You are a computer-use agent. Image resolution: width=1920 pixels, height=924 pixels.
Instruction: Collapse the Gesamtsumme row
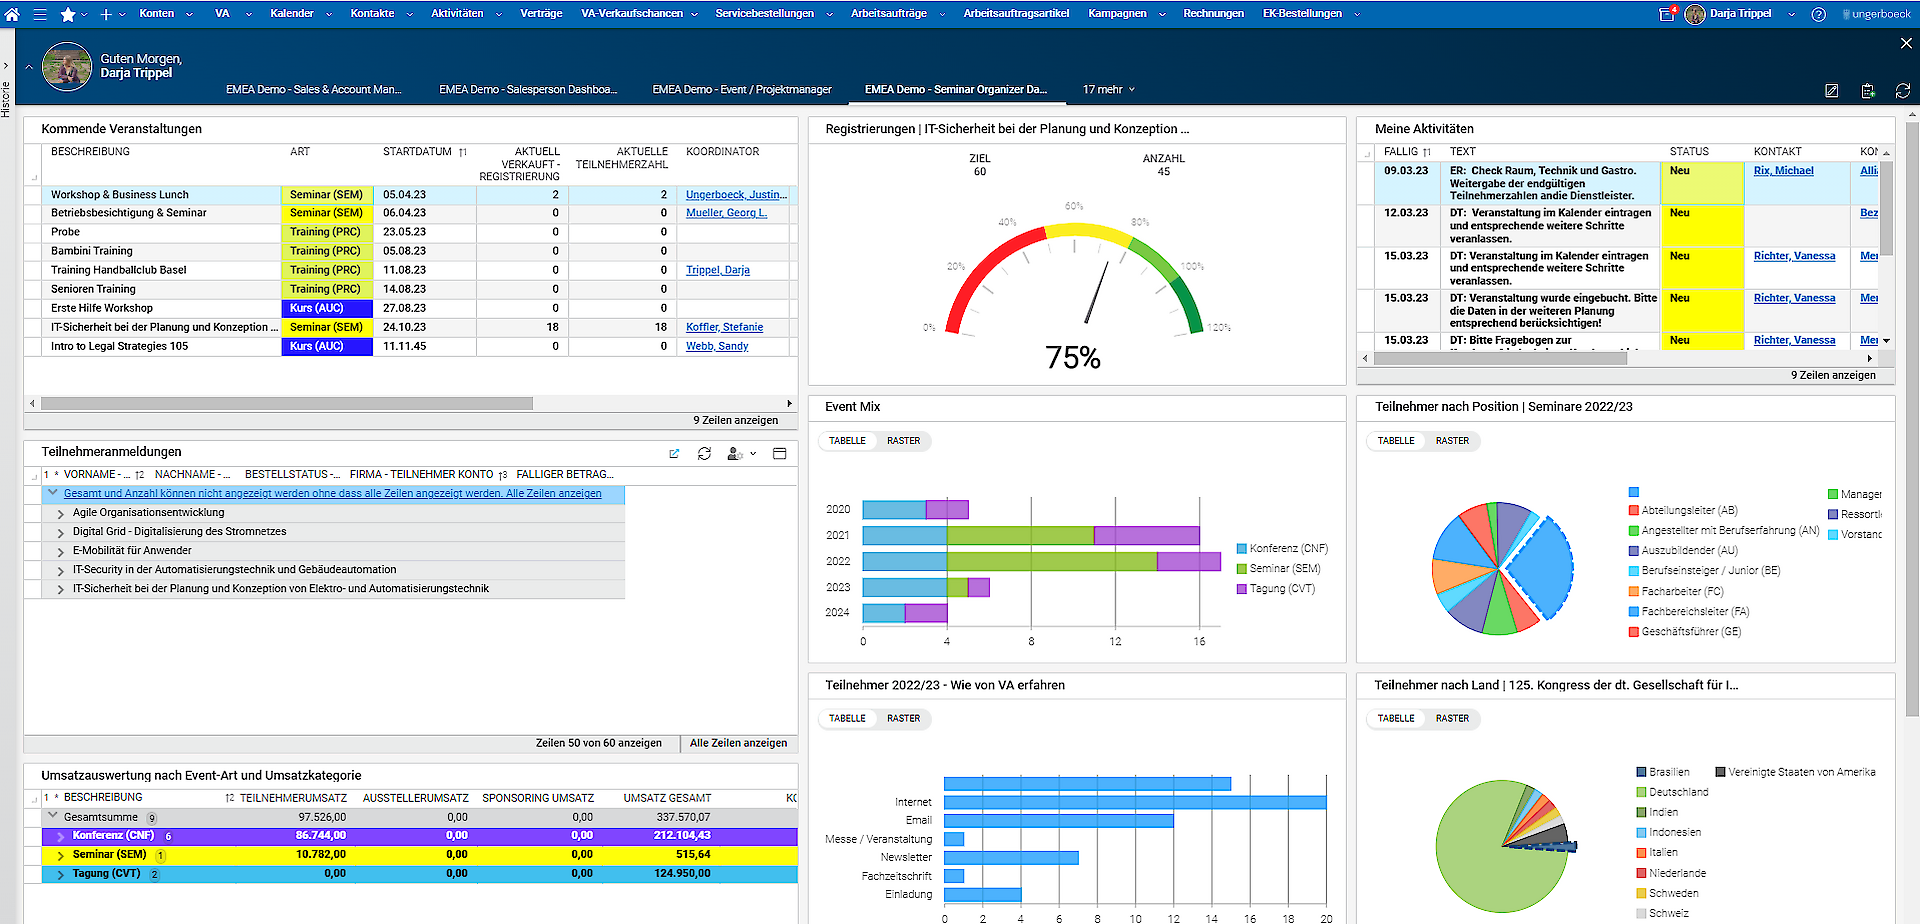(x=52, y=816)
